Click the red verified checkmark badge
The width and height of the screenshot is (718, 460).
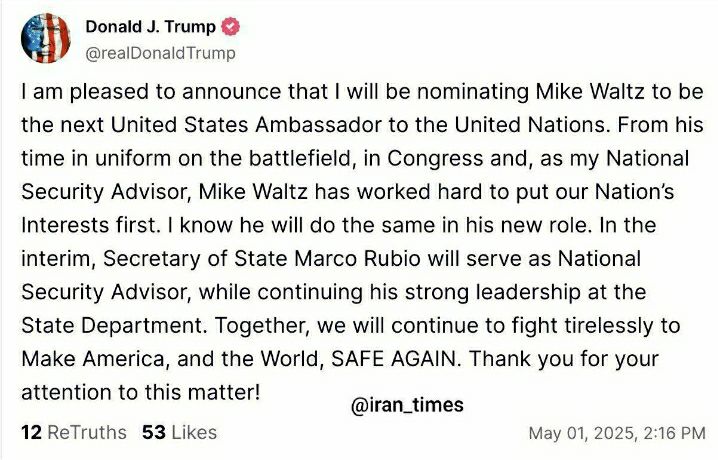pos(231,27)
